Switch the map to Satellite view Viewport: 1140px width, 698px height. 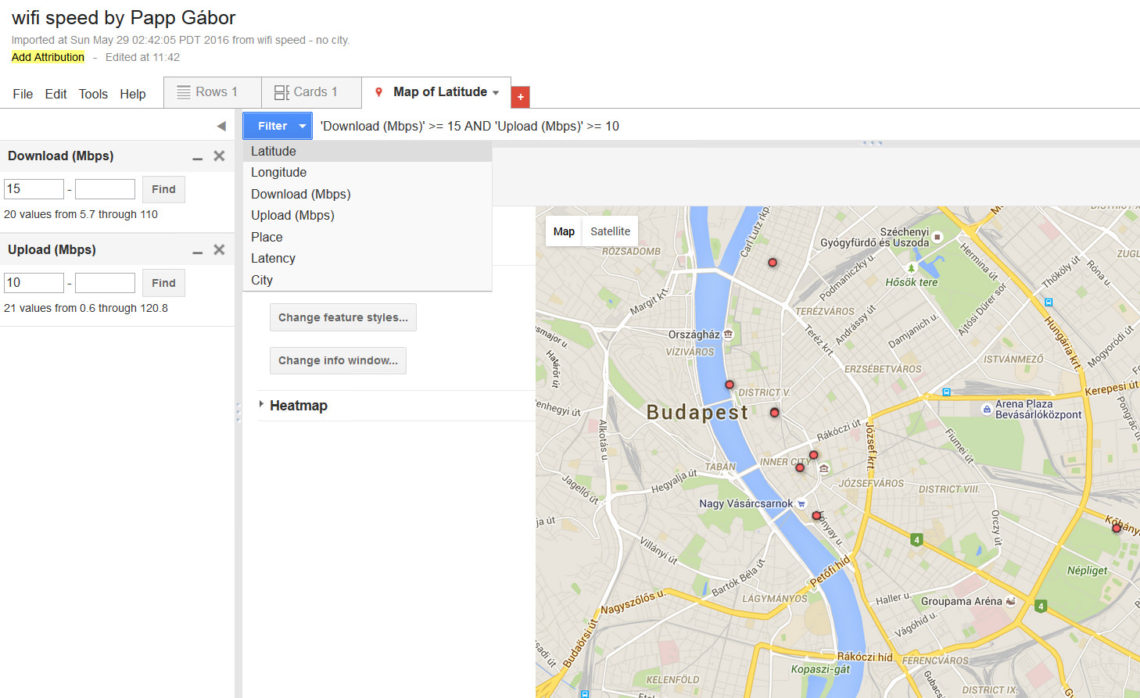coord(610,231)
